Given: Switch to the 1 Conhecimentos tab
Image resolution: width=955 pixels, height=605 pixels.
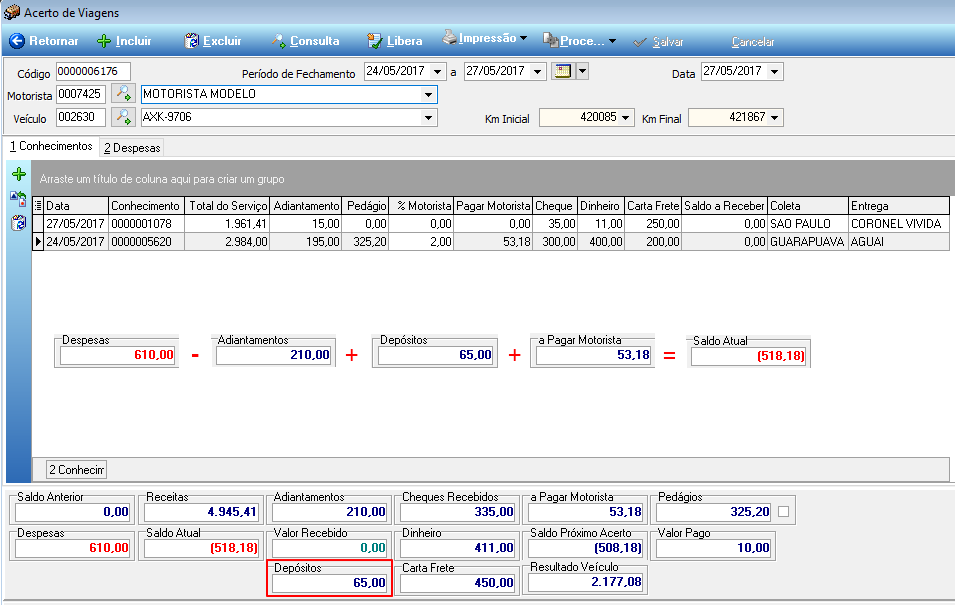Looking at the screenshot, I should pyautogui.click(x=52, y=146).
